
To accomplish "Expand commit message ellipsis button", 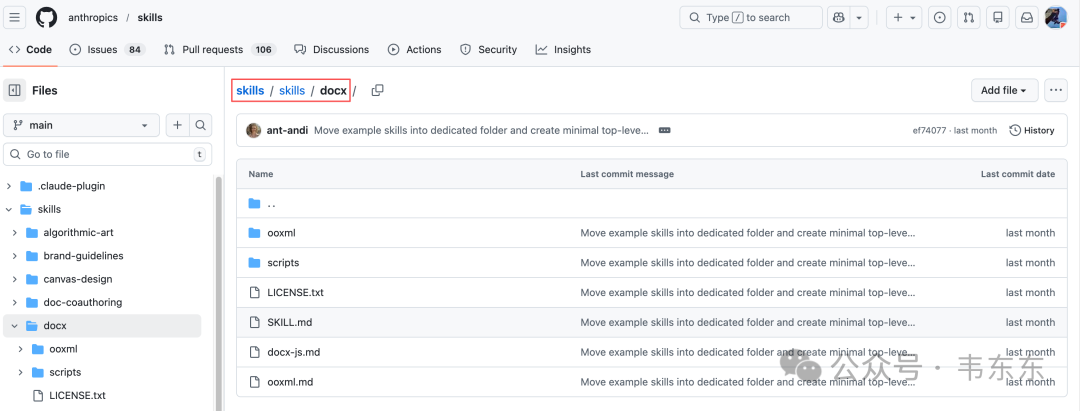I will click(x=665, y=130).
